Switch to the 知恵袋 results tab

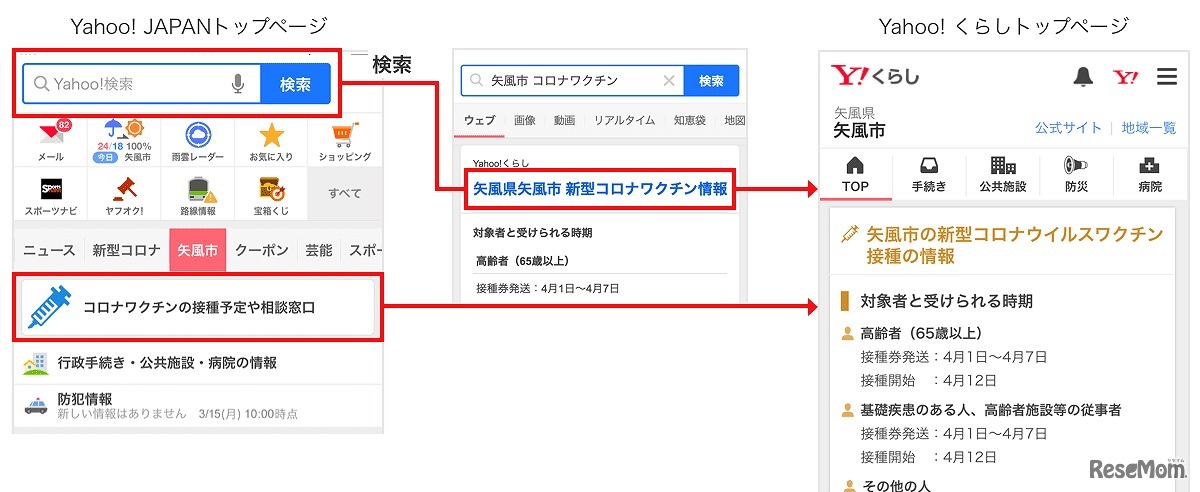pos(689,120)
